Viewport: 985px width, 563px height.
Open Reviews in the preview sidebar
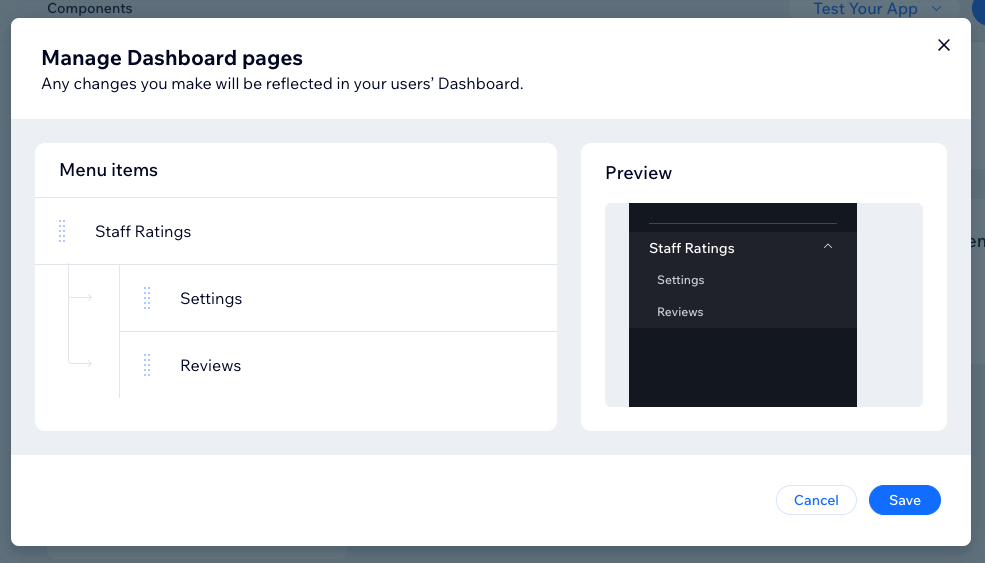[680, 312]
